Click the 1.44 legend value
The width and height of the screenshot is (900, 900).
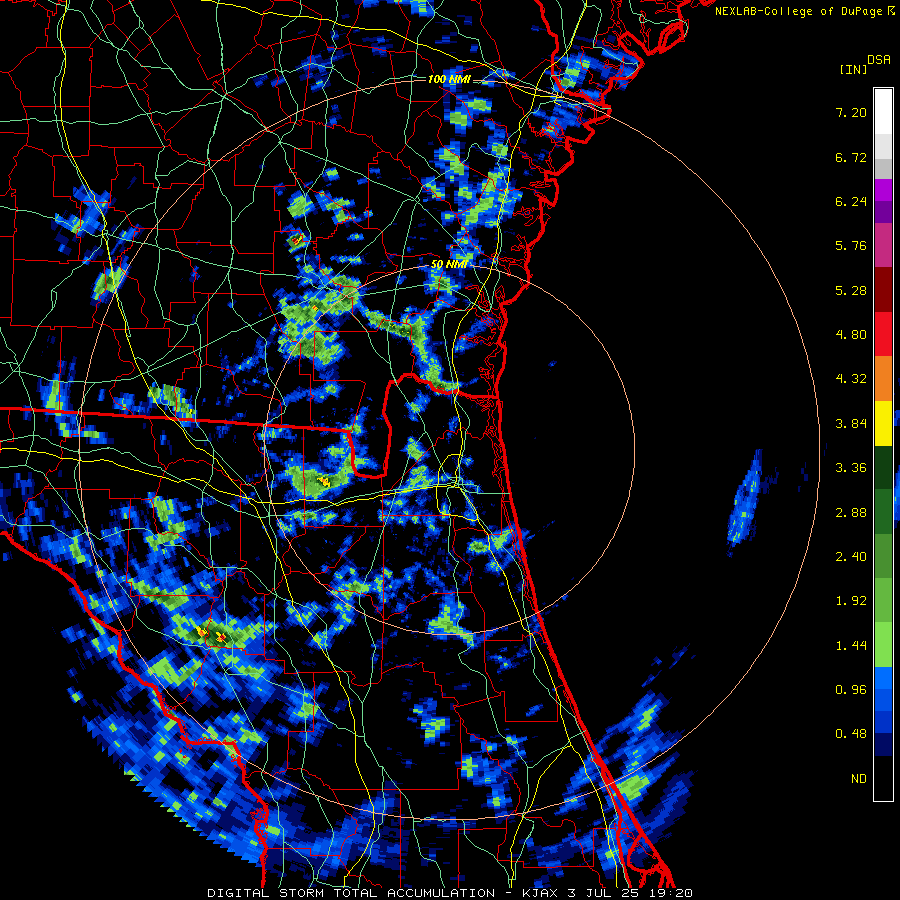851,646
